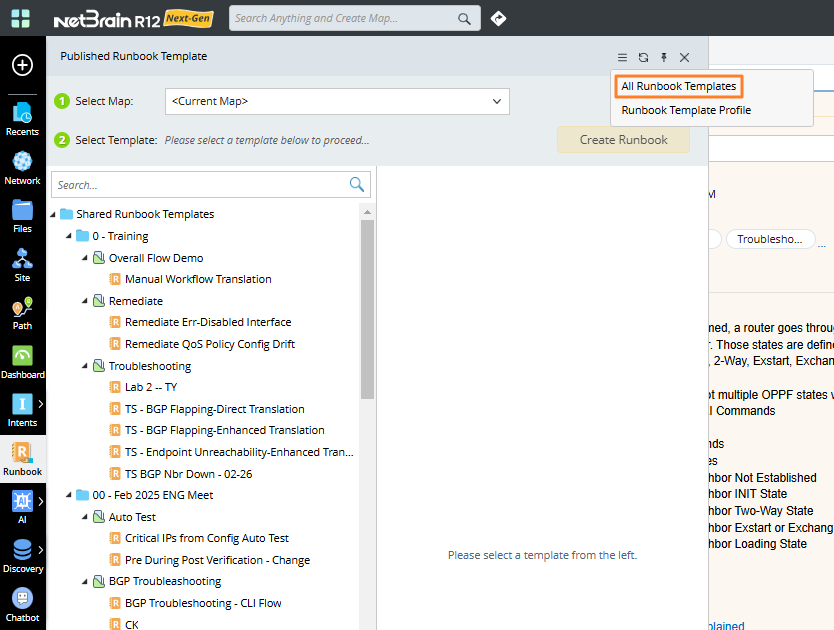Open the Site sidebar item
Image resolution: width=834 pixels, height=630 pixels.
point(22,265)
